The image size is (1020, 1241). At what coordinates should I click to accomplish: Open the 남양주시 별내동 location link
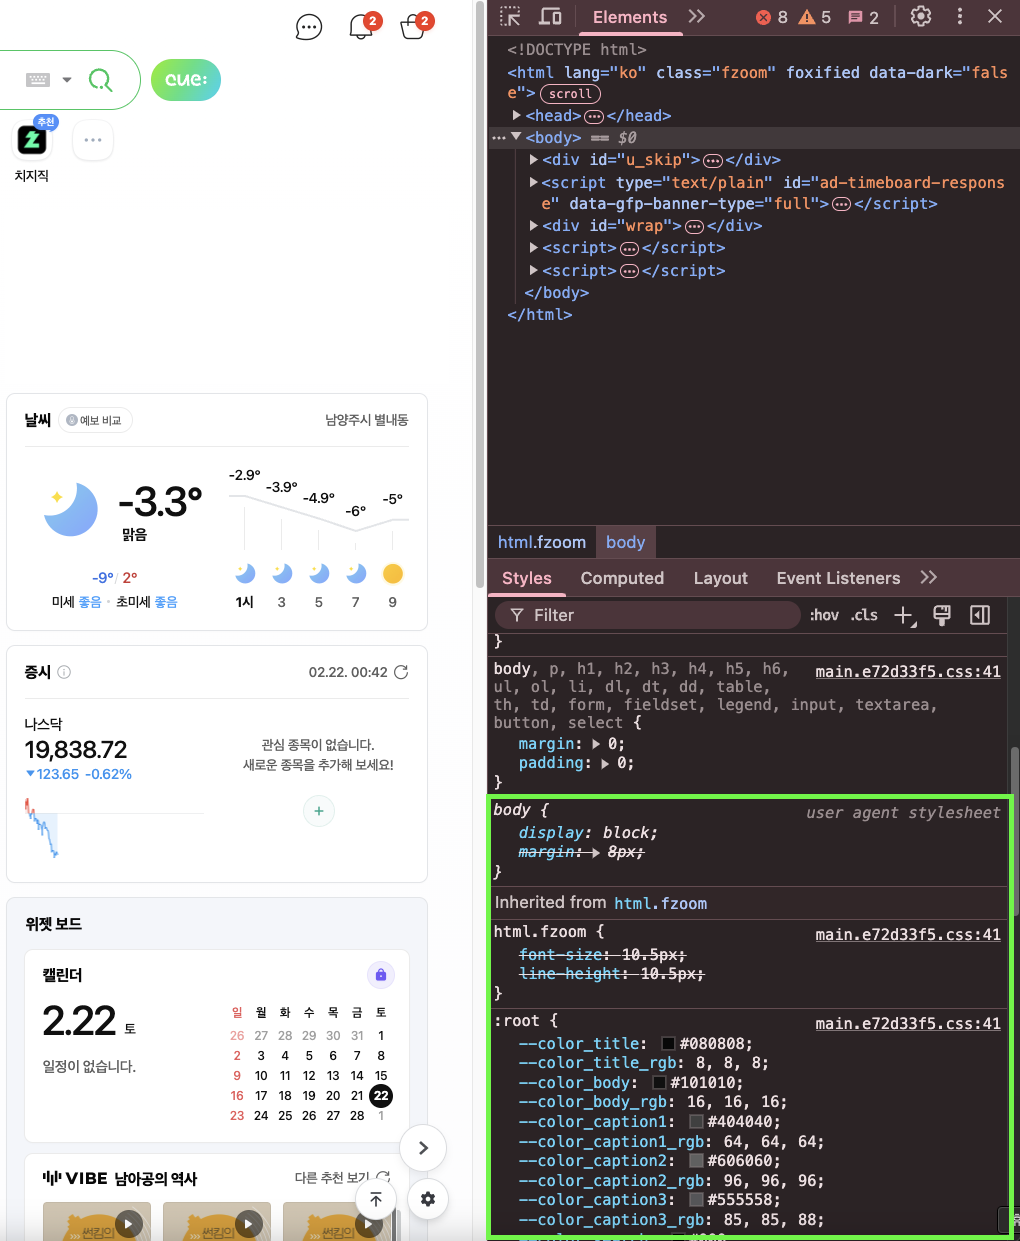click(x=366, y=420)
